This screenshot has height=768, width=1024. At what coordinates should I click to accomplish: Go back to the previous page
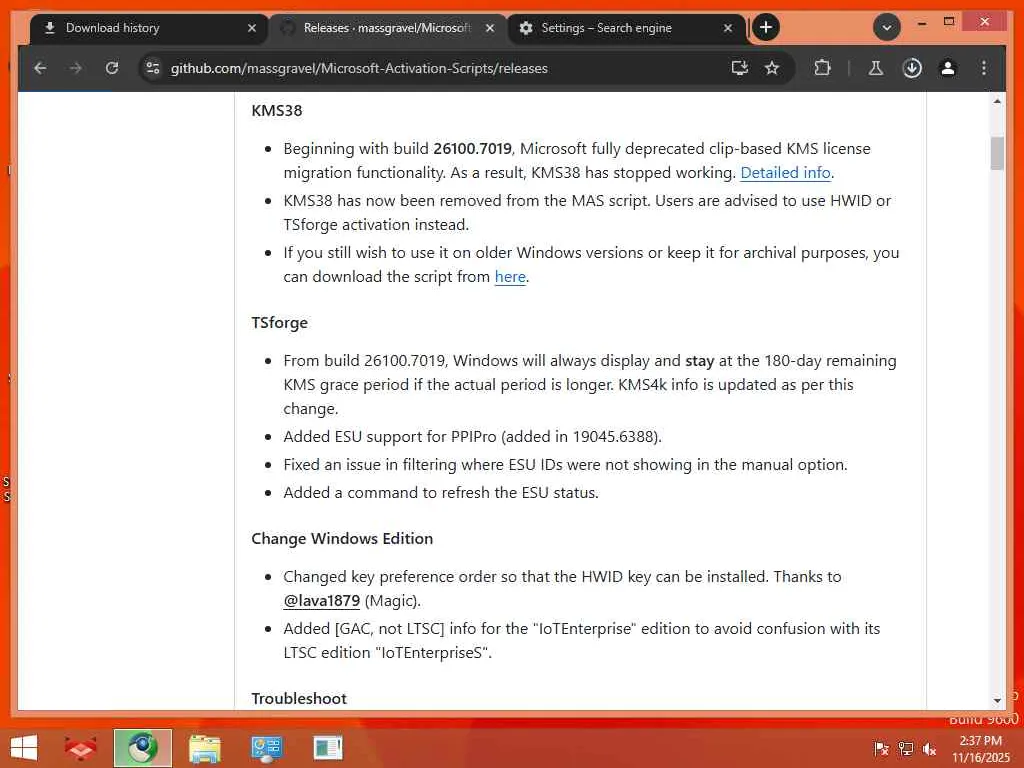(40, 68)
